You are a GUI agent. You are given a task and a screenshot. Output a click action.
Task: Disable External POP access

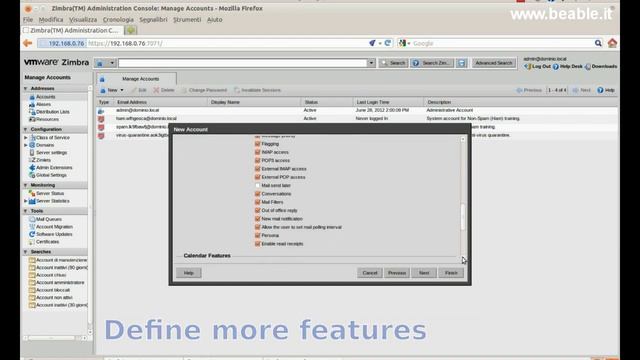tap(258, 177)
